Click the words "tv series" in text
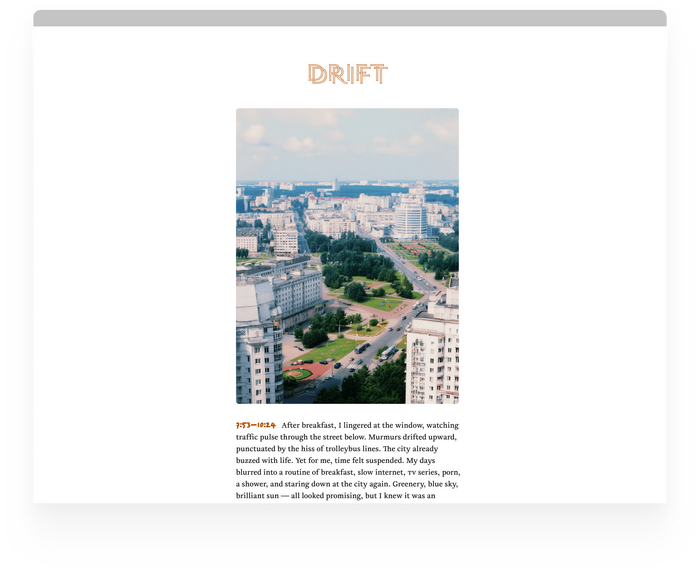The width and height of the screenshot is (700, 570). [x=420, y=473]
